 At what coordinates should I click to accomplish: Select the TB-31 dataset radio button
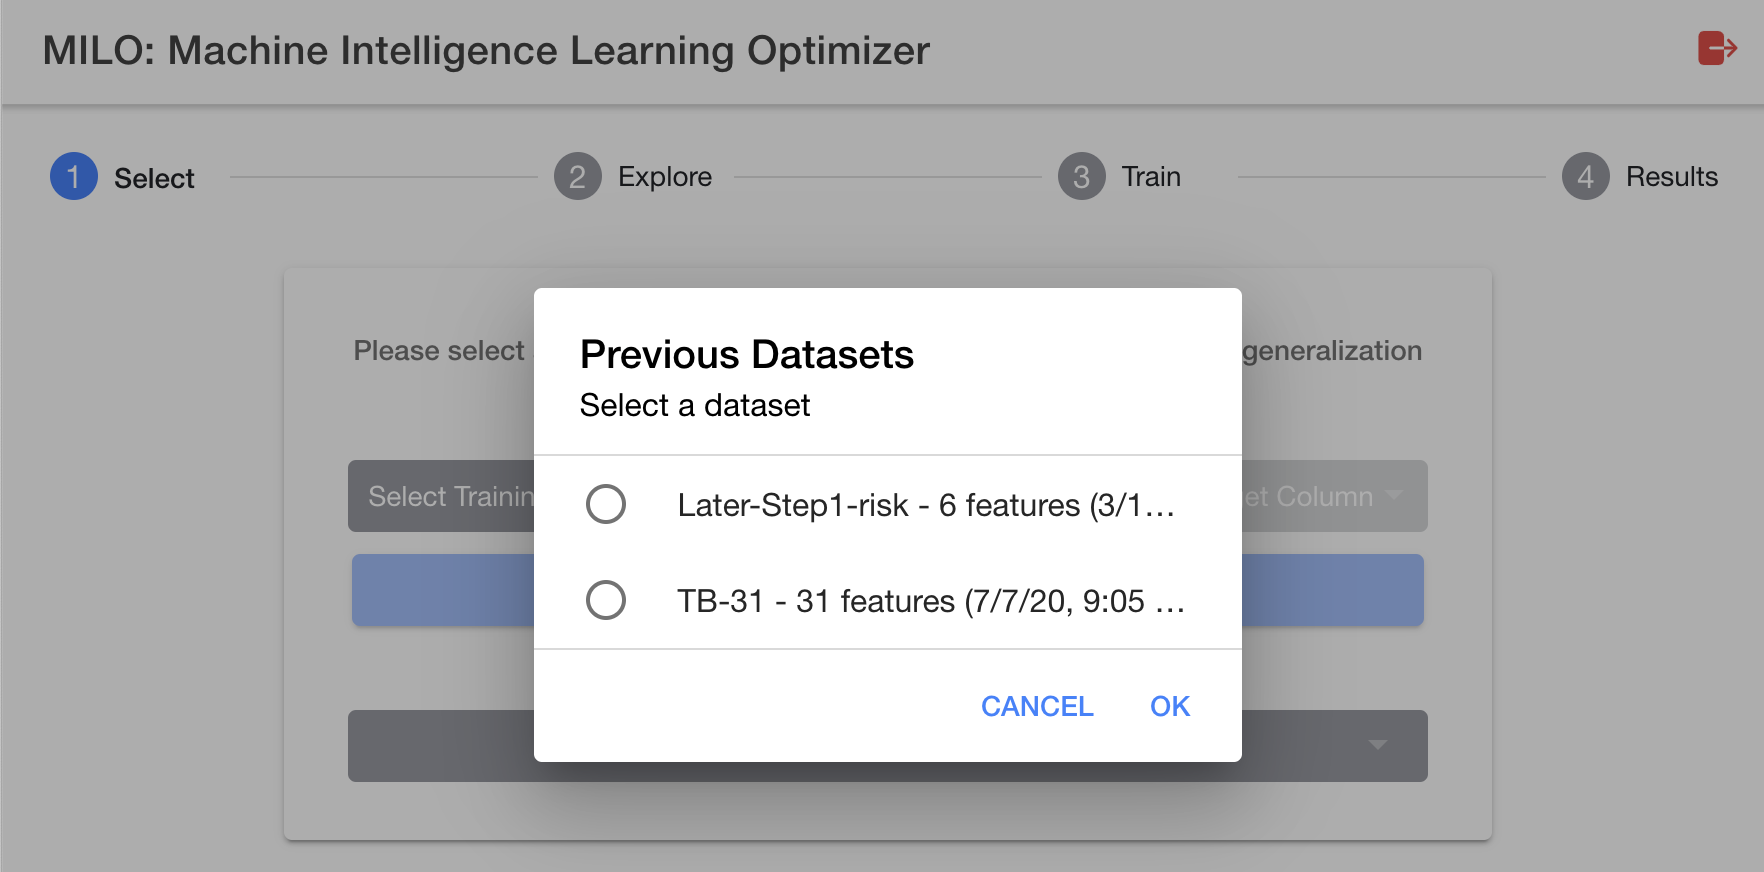click(x=606, y=600)
